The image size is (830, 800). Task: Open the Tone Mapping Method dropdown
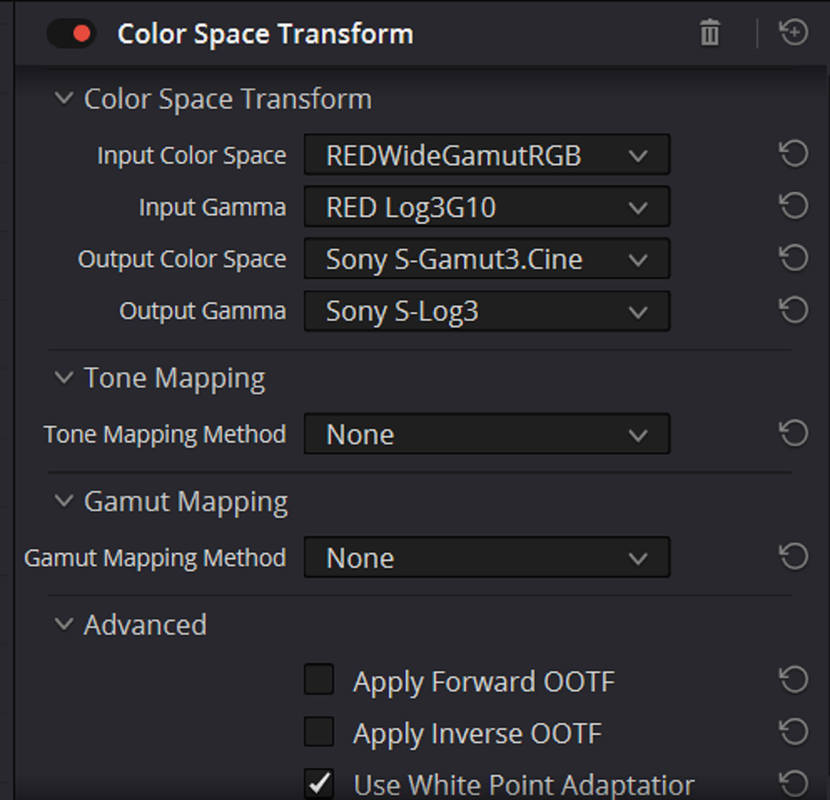[x=486, y=434]
